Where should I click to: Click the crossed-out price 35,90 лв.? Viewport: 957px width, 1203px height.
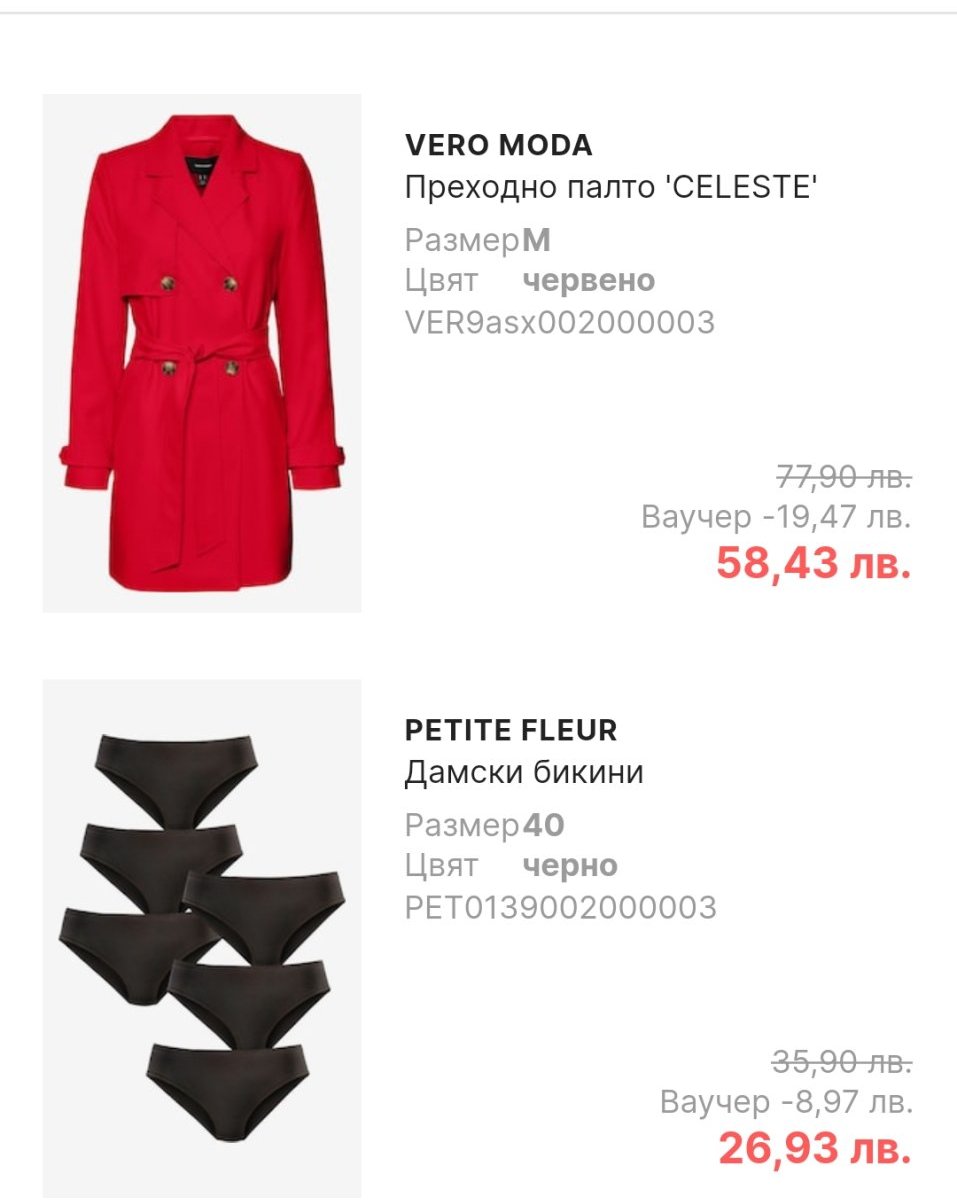842,1062
